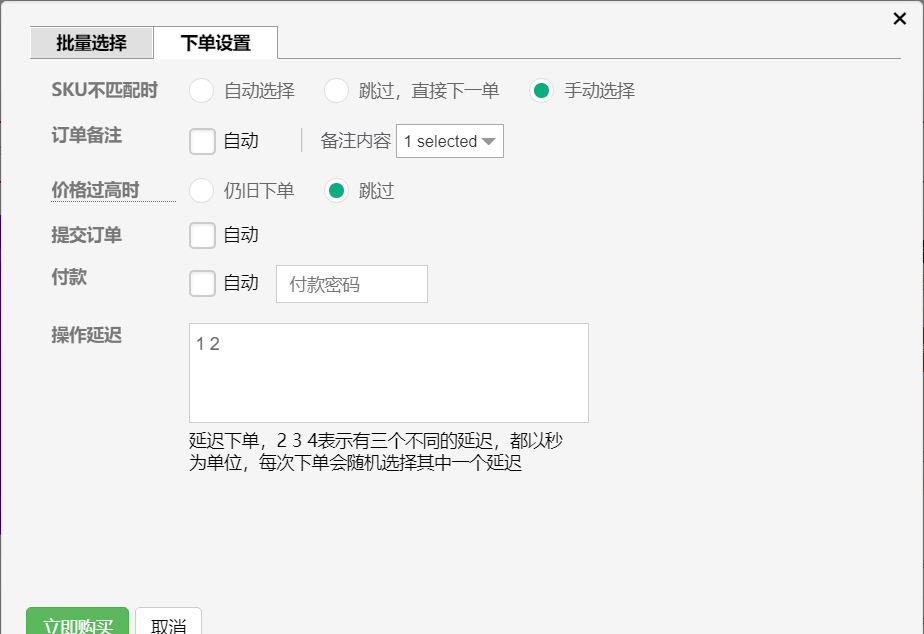The height and width of the screenshot is (634, 924).
Task: Open the 备注内容 selection dropdown
Action: click(448, 141)
